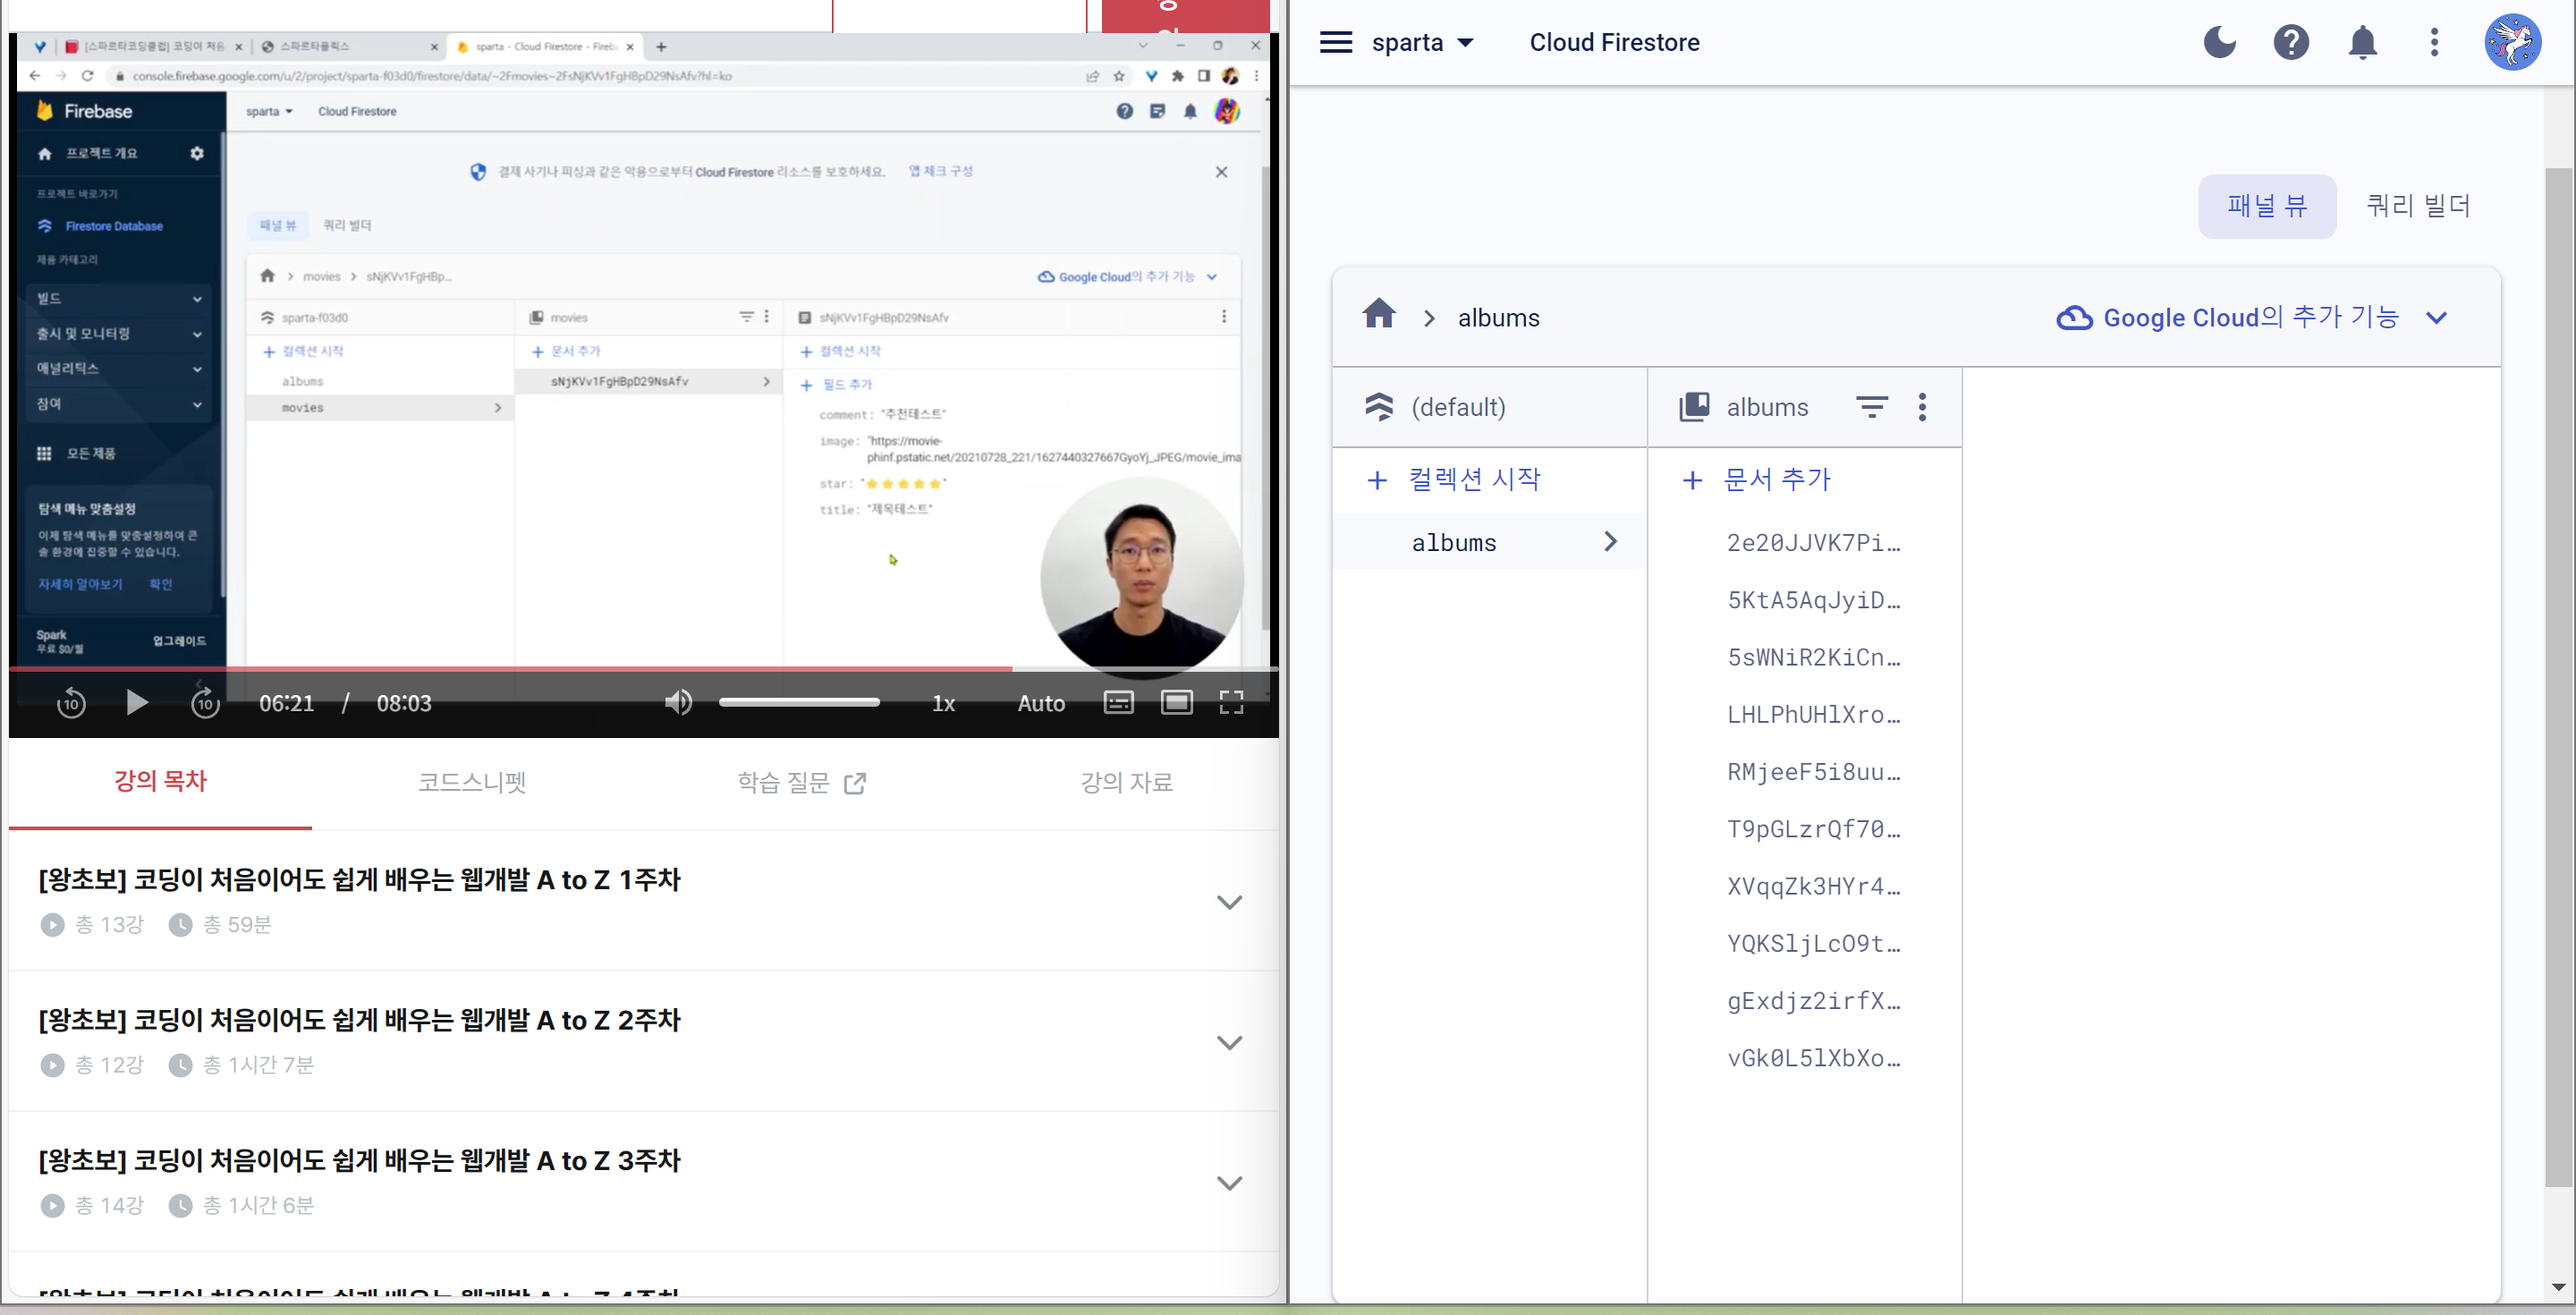Click the albums breadcrumb
Viewport: 2576px width, 1315px height.
coord(1498,318)
